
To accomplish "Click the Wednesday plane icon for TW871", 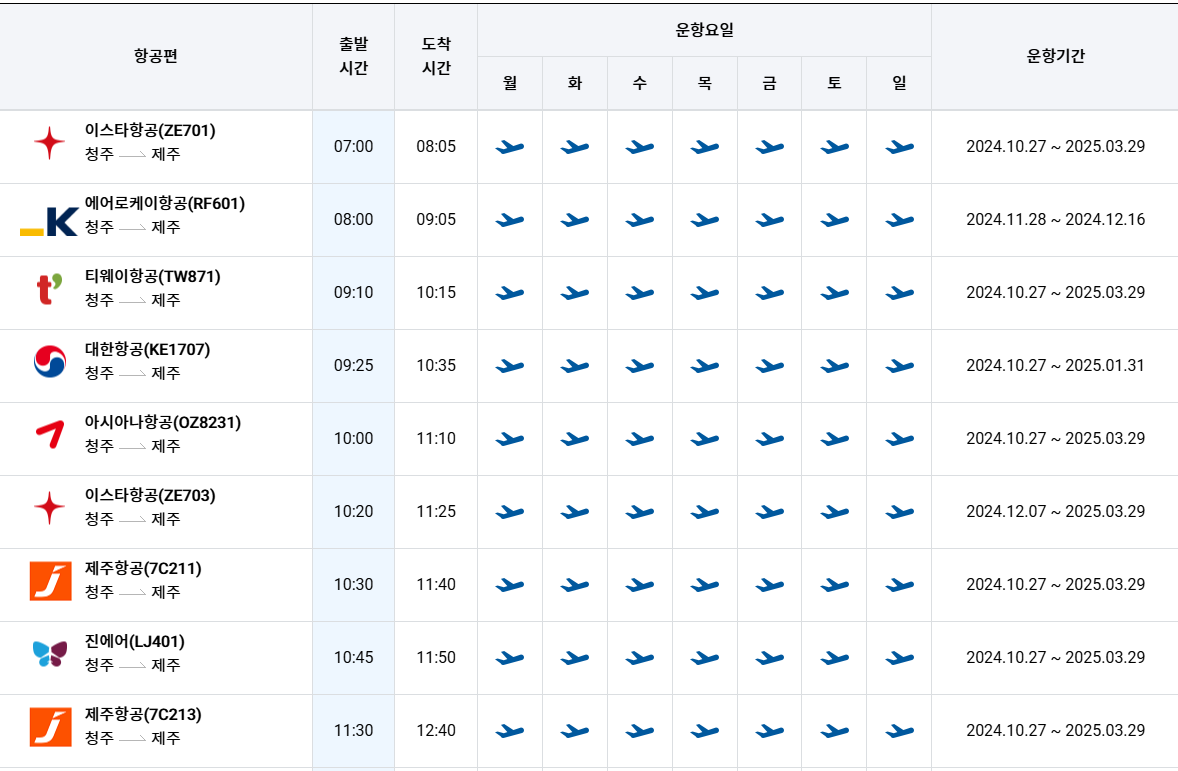I will (x=639, y=293).
